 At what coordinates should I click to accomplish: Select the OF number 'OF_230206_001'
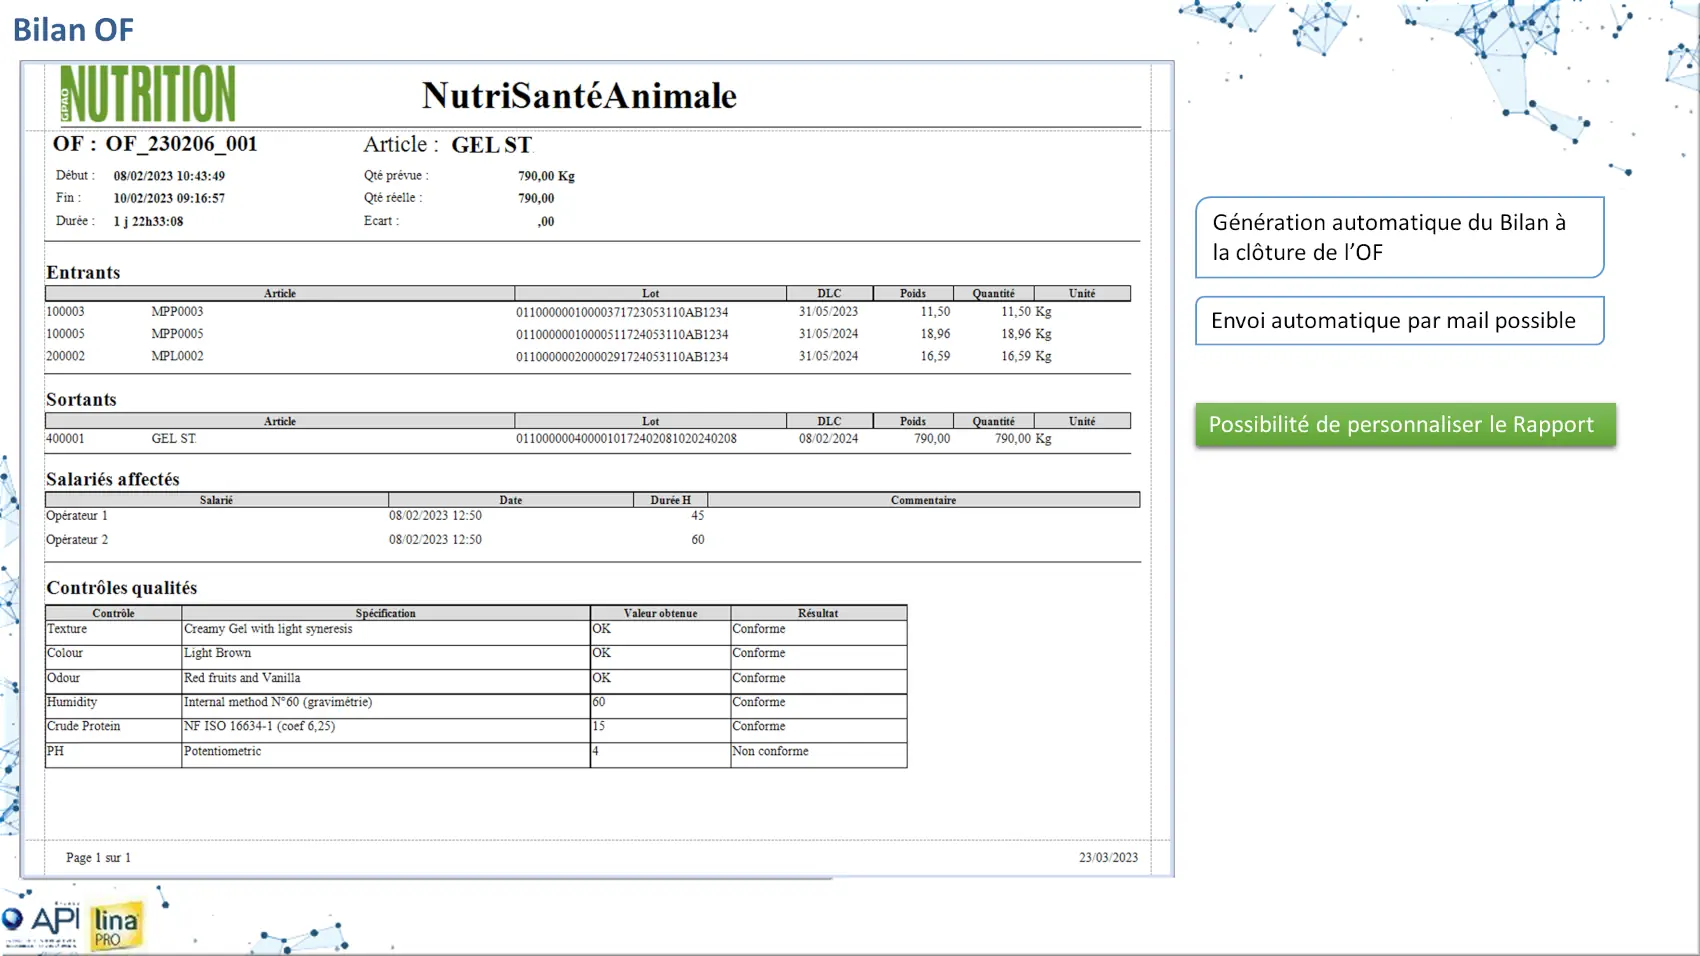pyautogui.click(x=182, y=144)
